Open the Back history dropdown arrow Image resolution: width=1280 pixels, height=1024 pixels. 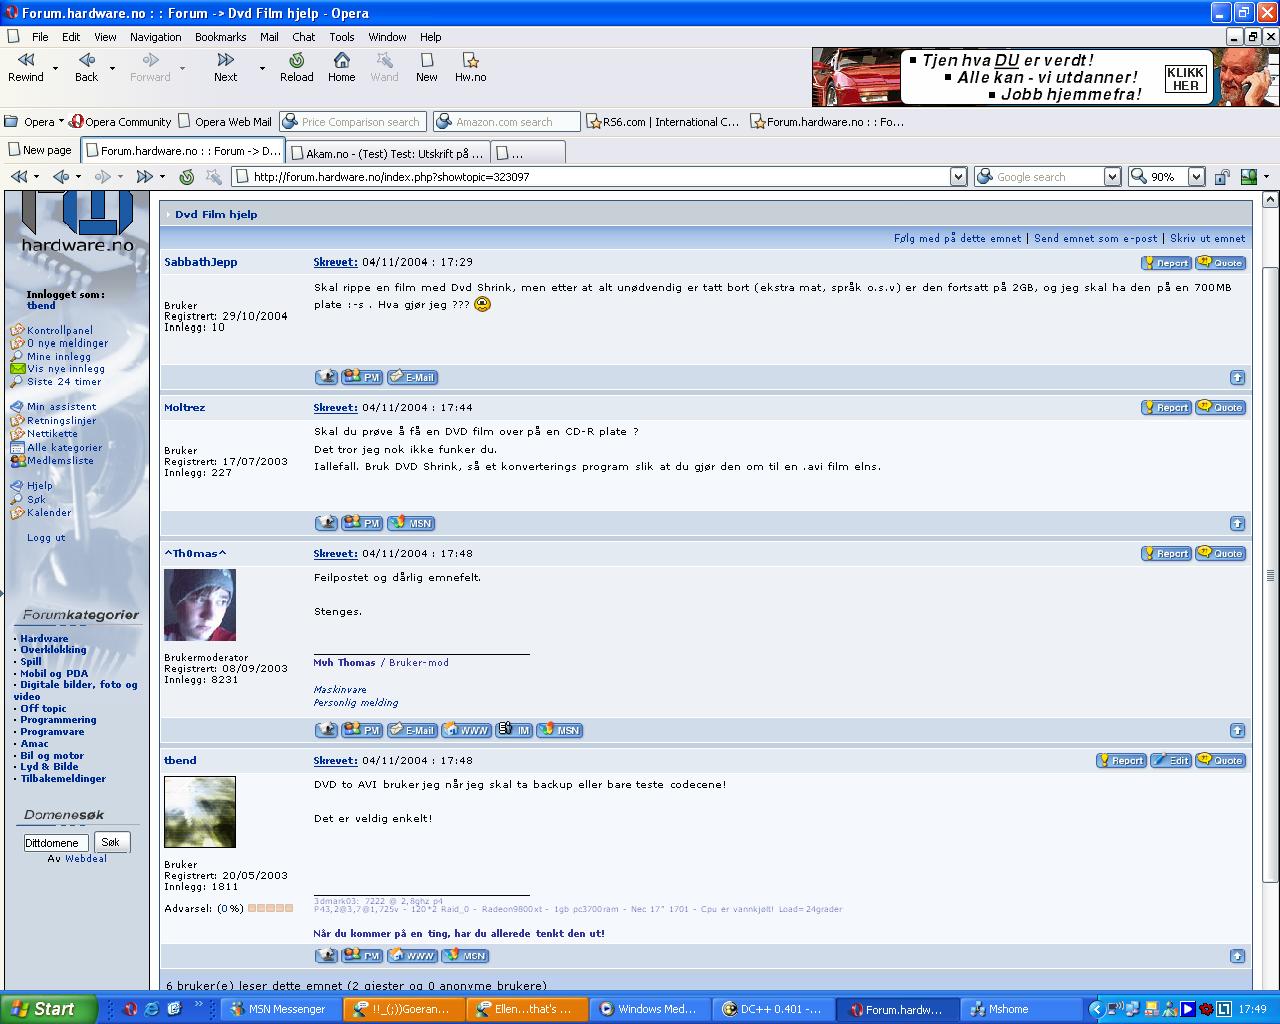click(112, 68)
